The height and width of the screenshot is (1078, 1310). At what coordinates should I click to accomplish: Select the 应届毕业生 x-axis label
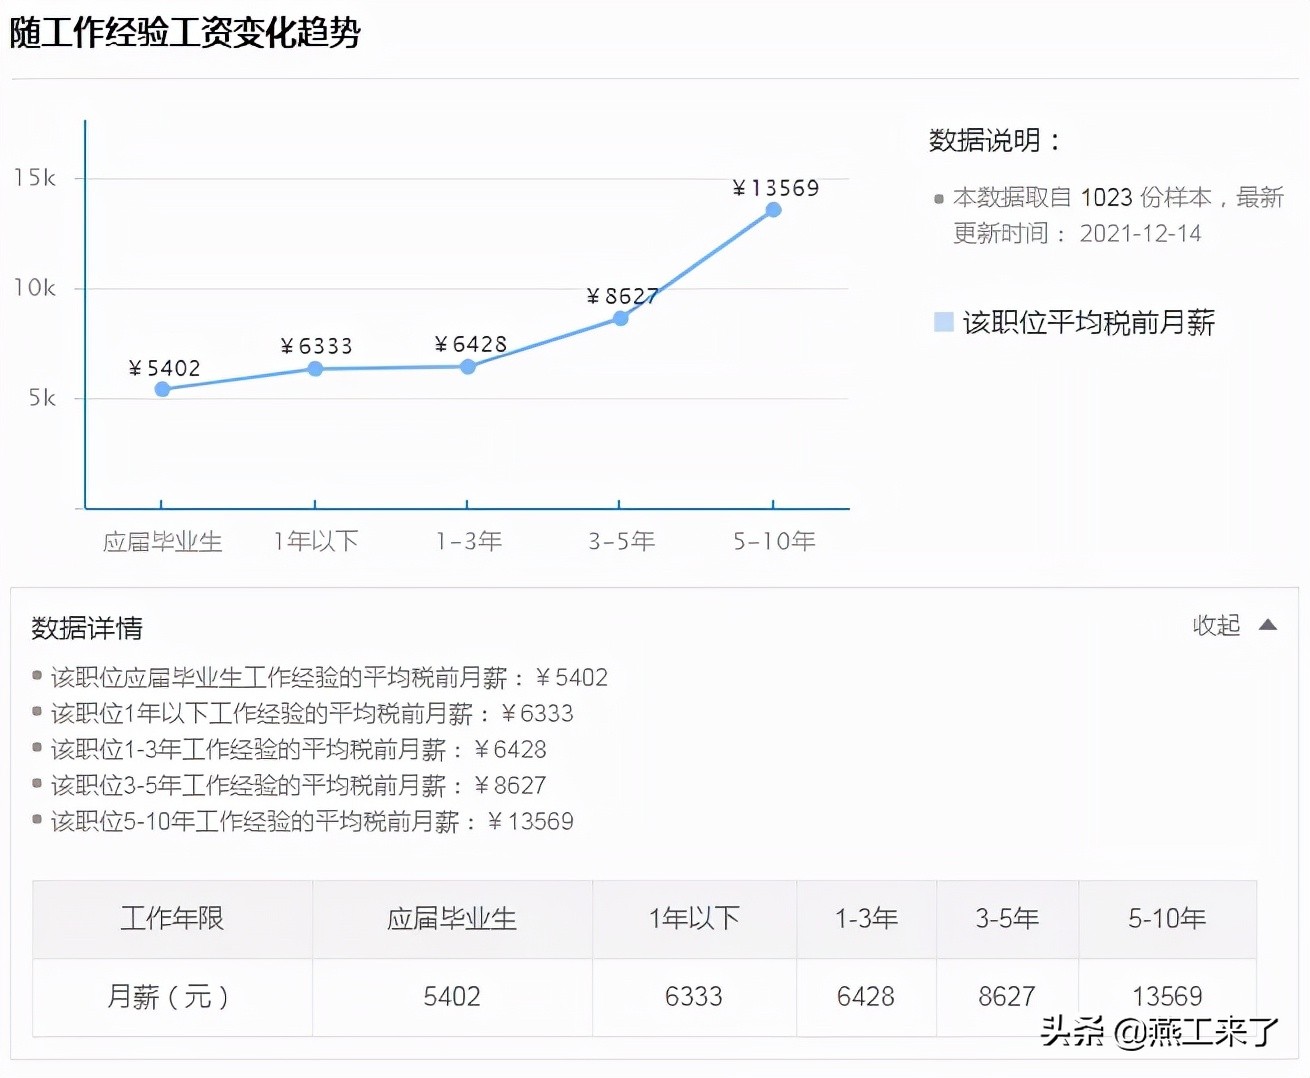pos(162,541)
